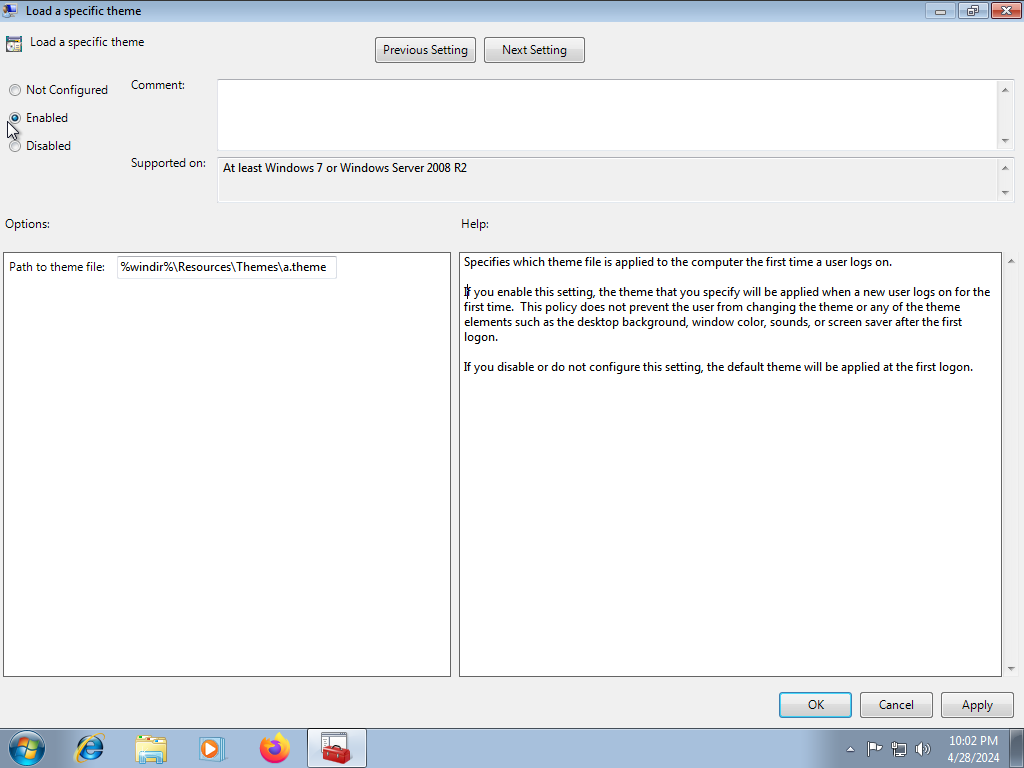Open the Windows Start menu

(26, 747)
